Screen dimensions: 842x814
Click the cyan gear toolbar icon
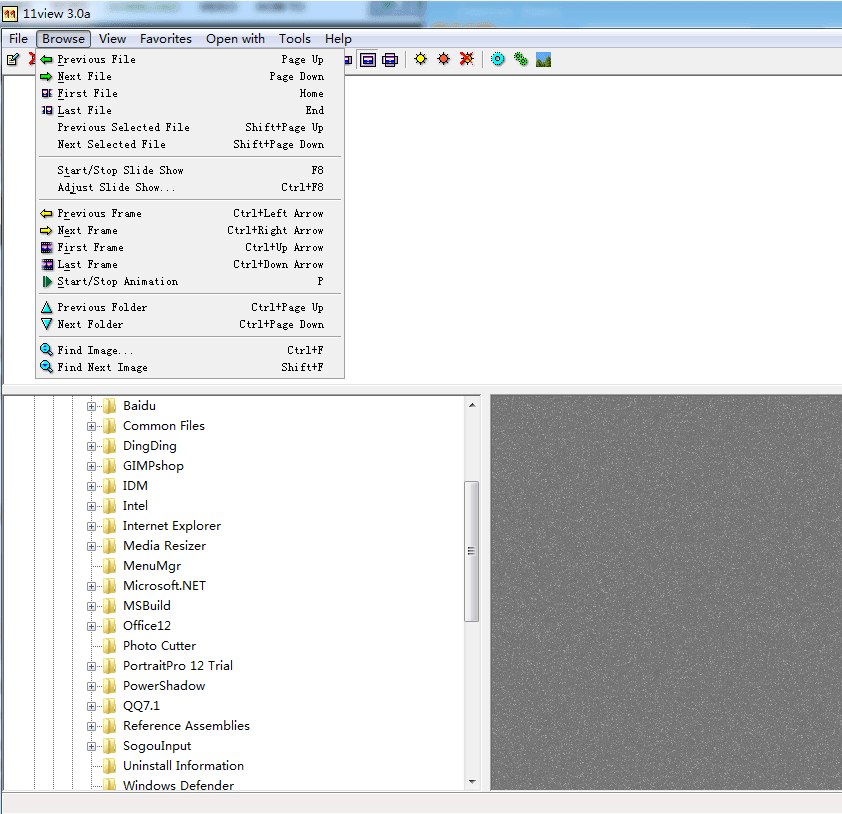tap(497, 60)
